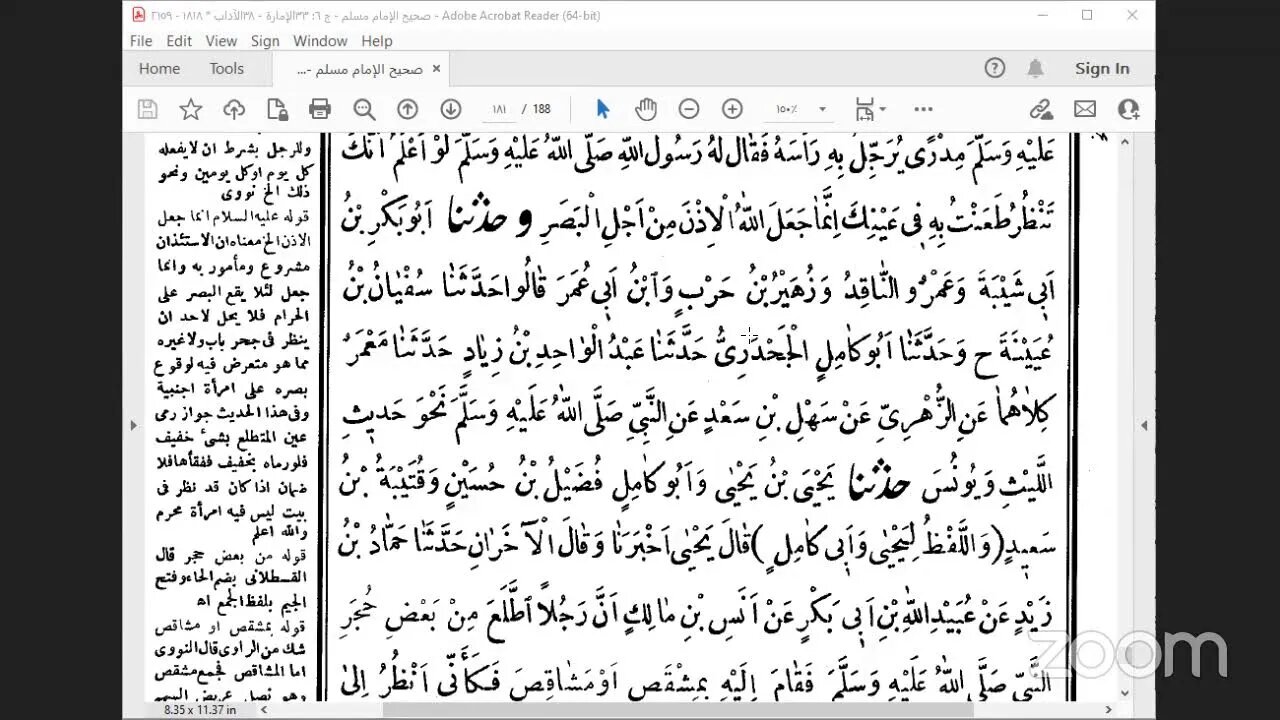Print the document
This screenshot has width=1280, height=720.
tap(320, 109)
